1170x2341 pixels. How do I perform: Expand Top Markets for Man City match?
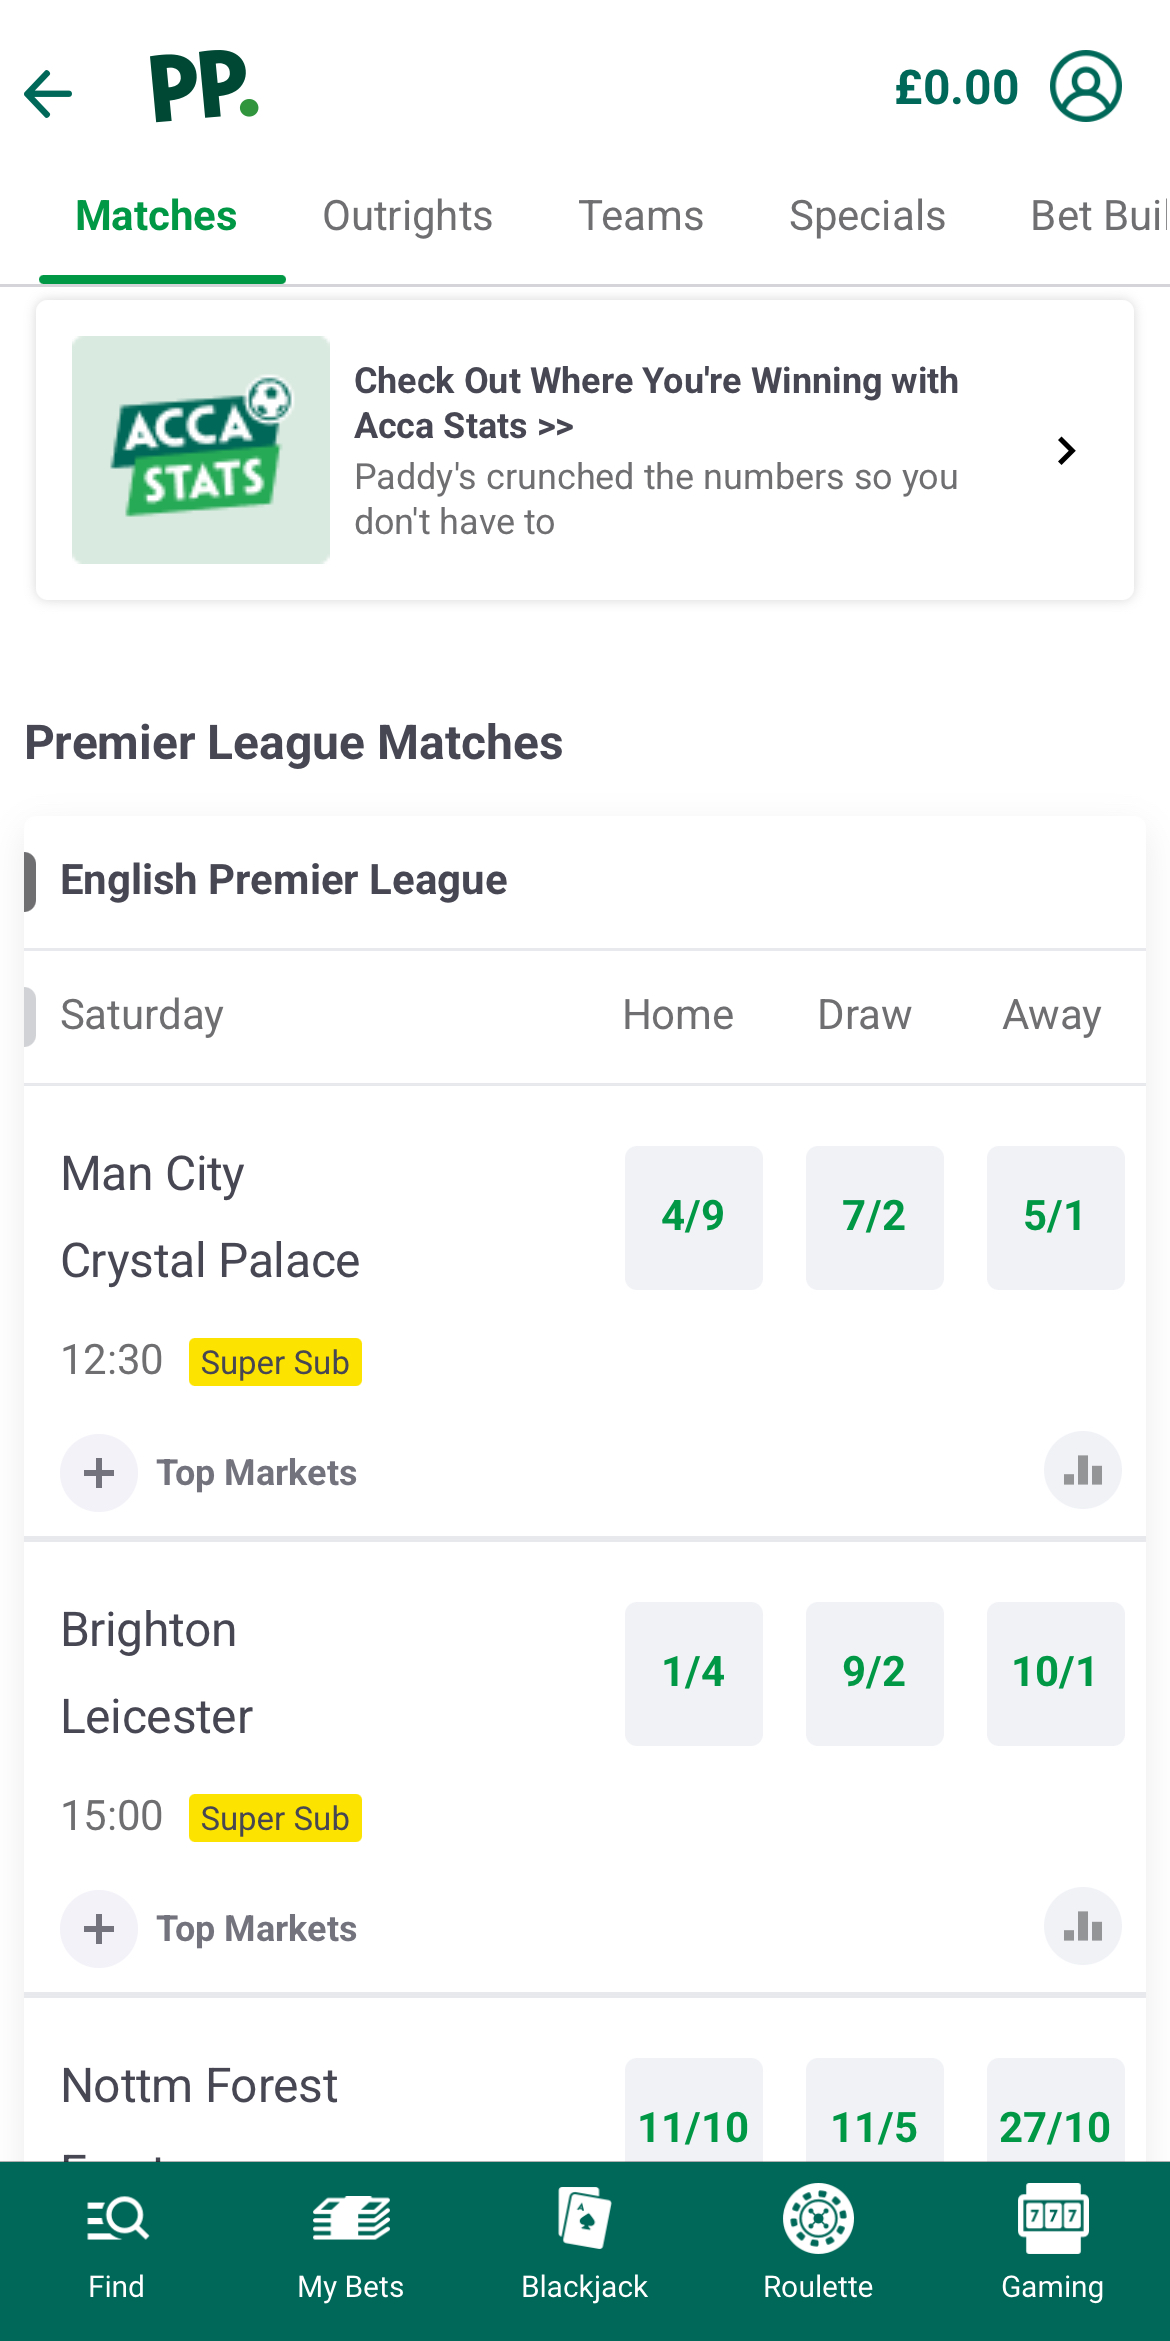point(99,1472)
